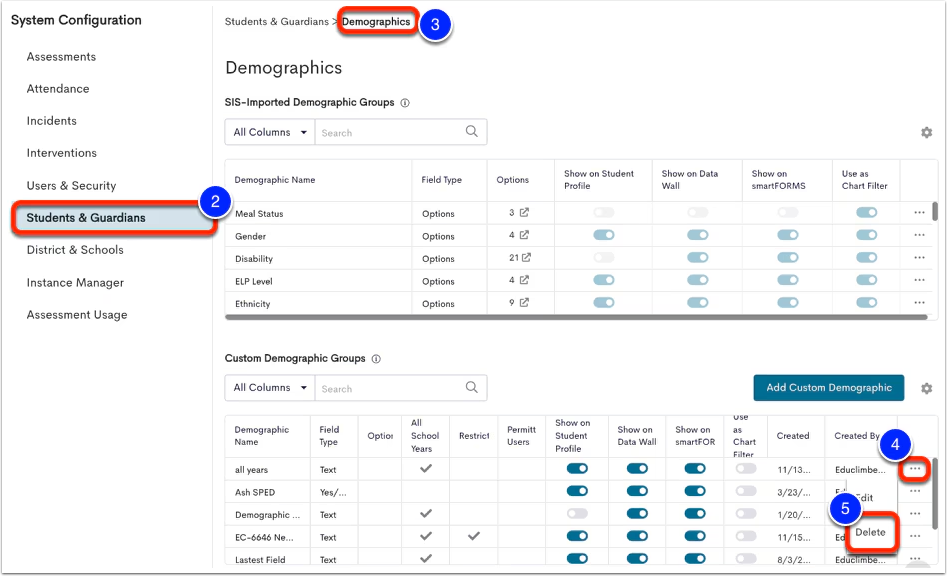
Task: Sort by Field Type in SIS-Imported table
Action: [441, 180]
